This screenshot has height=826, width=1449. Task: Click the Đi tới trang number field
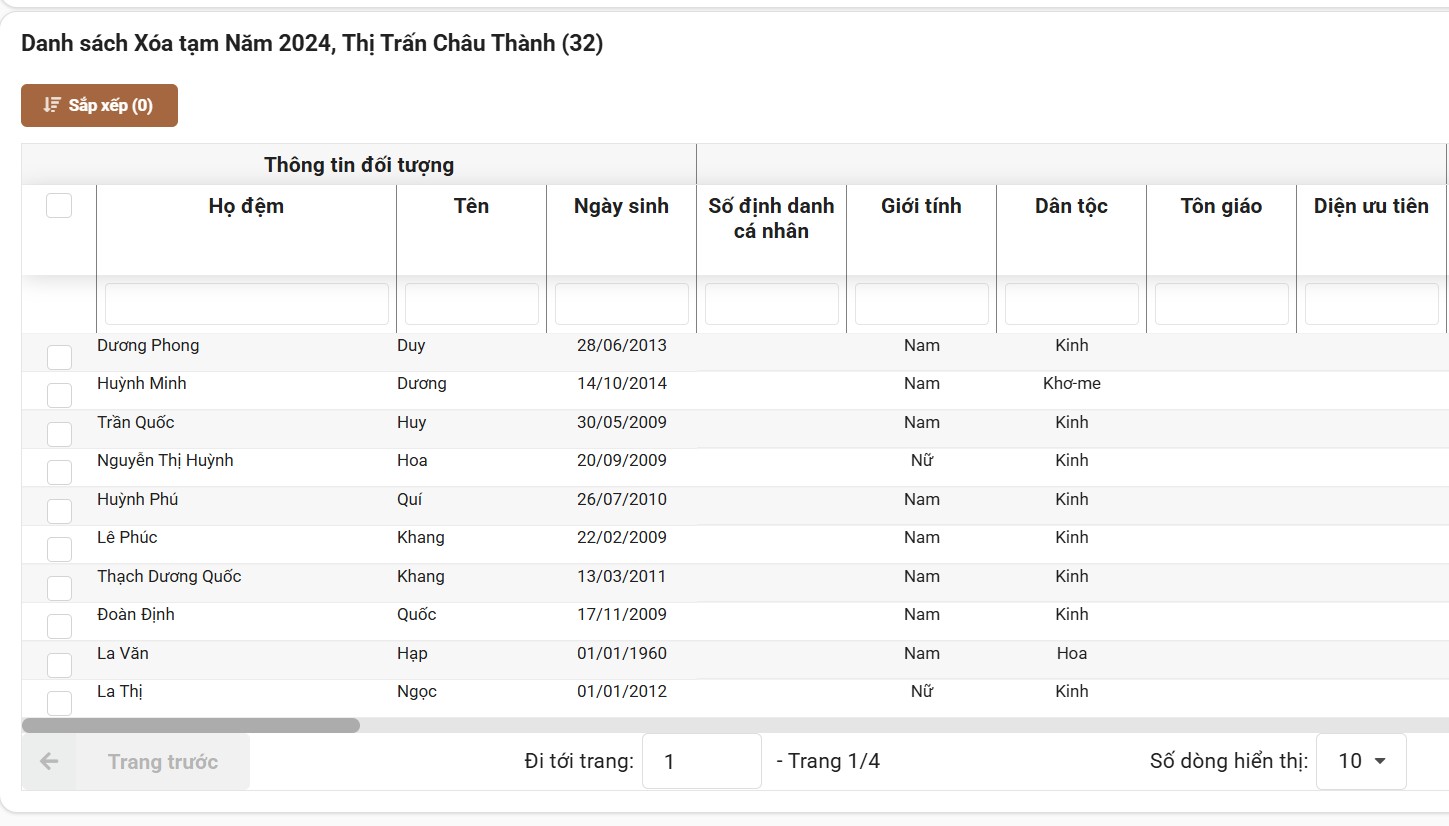[701, 762]
